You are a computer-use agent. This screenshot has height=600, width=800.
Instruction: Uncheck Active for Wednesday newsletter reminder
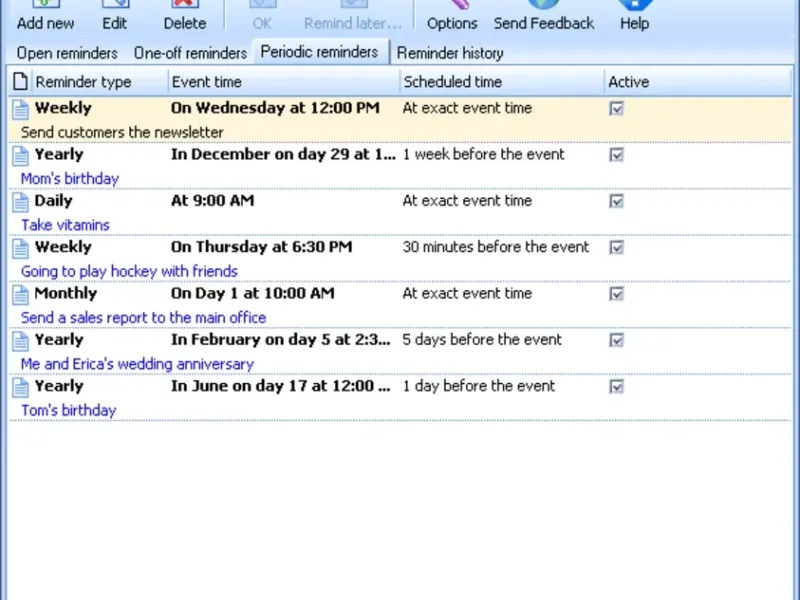tap(616, 108)
